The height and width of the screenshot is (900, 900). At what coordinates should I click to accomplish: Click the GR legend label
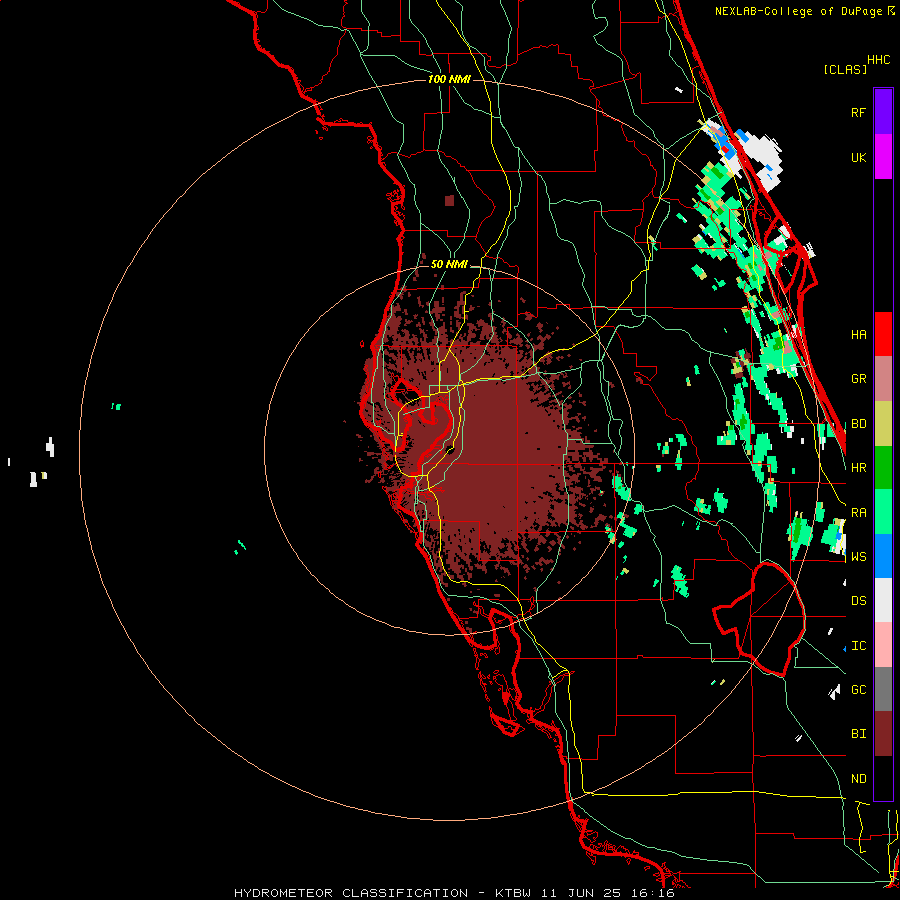point(858,379)
